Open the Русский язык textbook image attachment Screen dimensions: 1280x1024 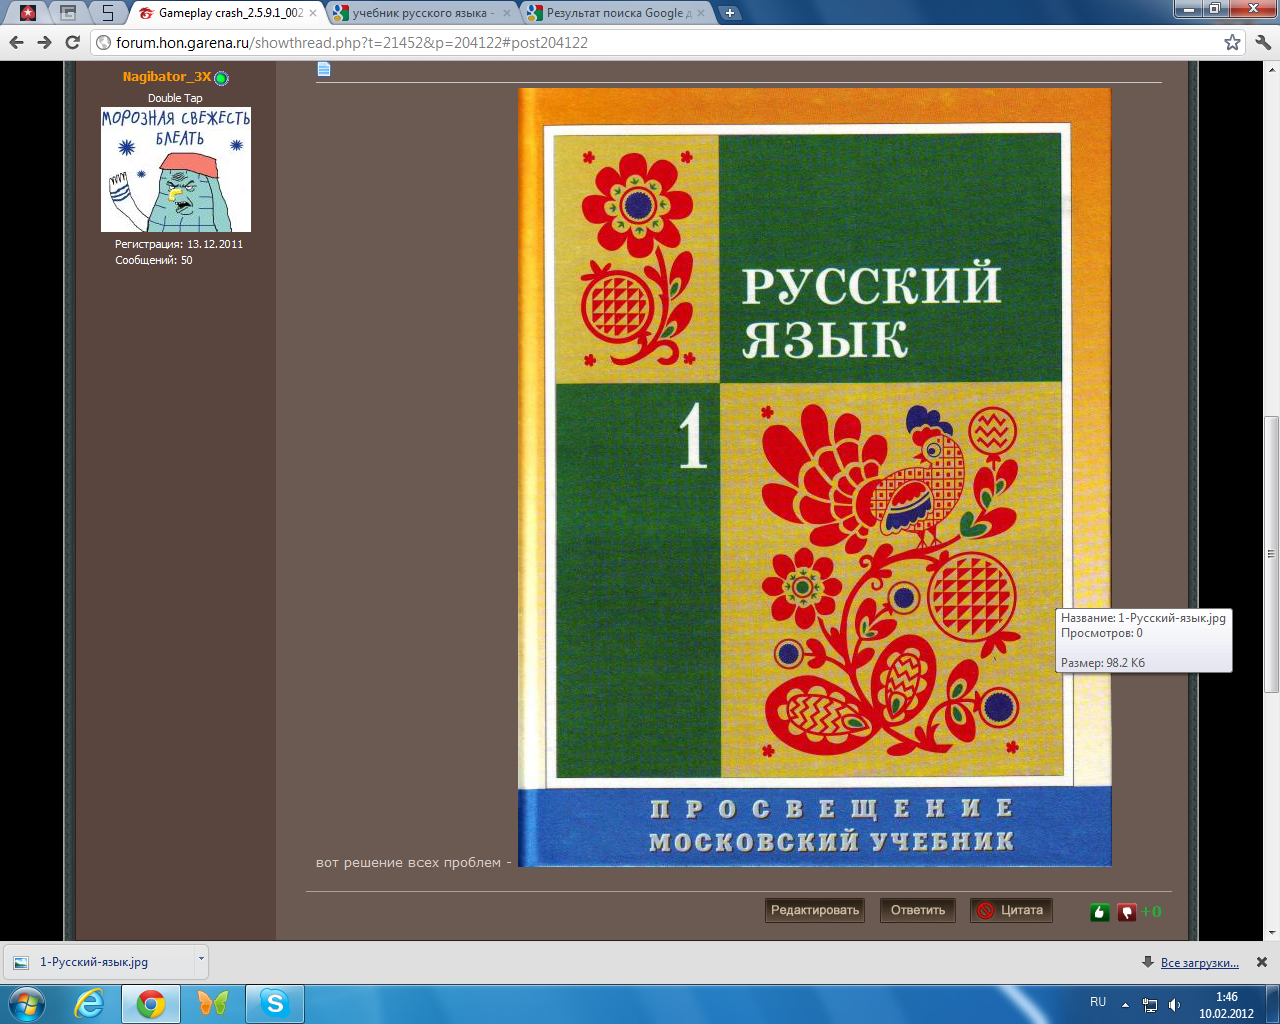(x=814, y=477)
